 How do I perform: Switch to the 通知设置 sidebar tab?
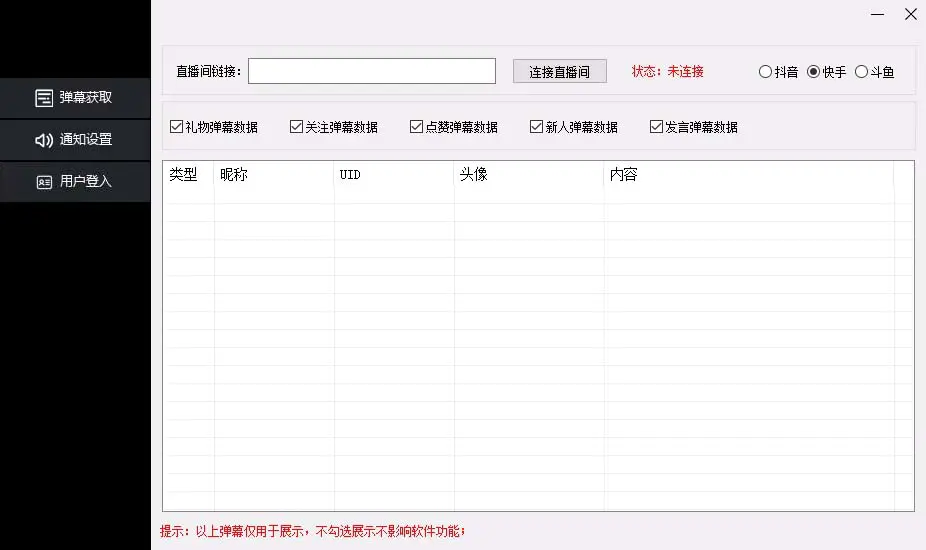[x=85, y=140]
